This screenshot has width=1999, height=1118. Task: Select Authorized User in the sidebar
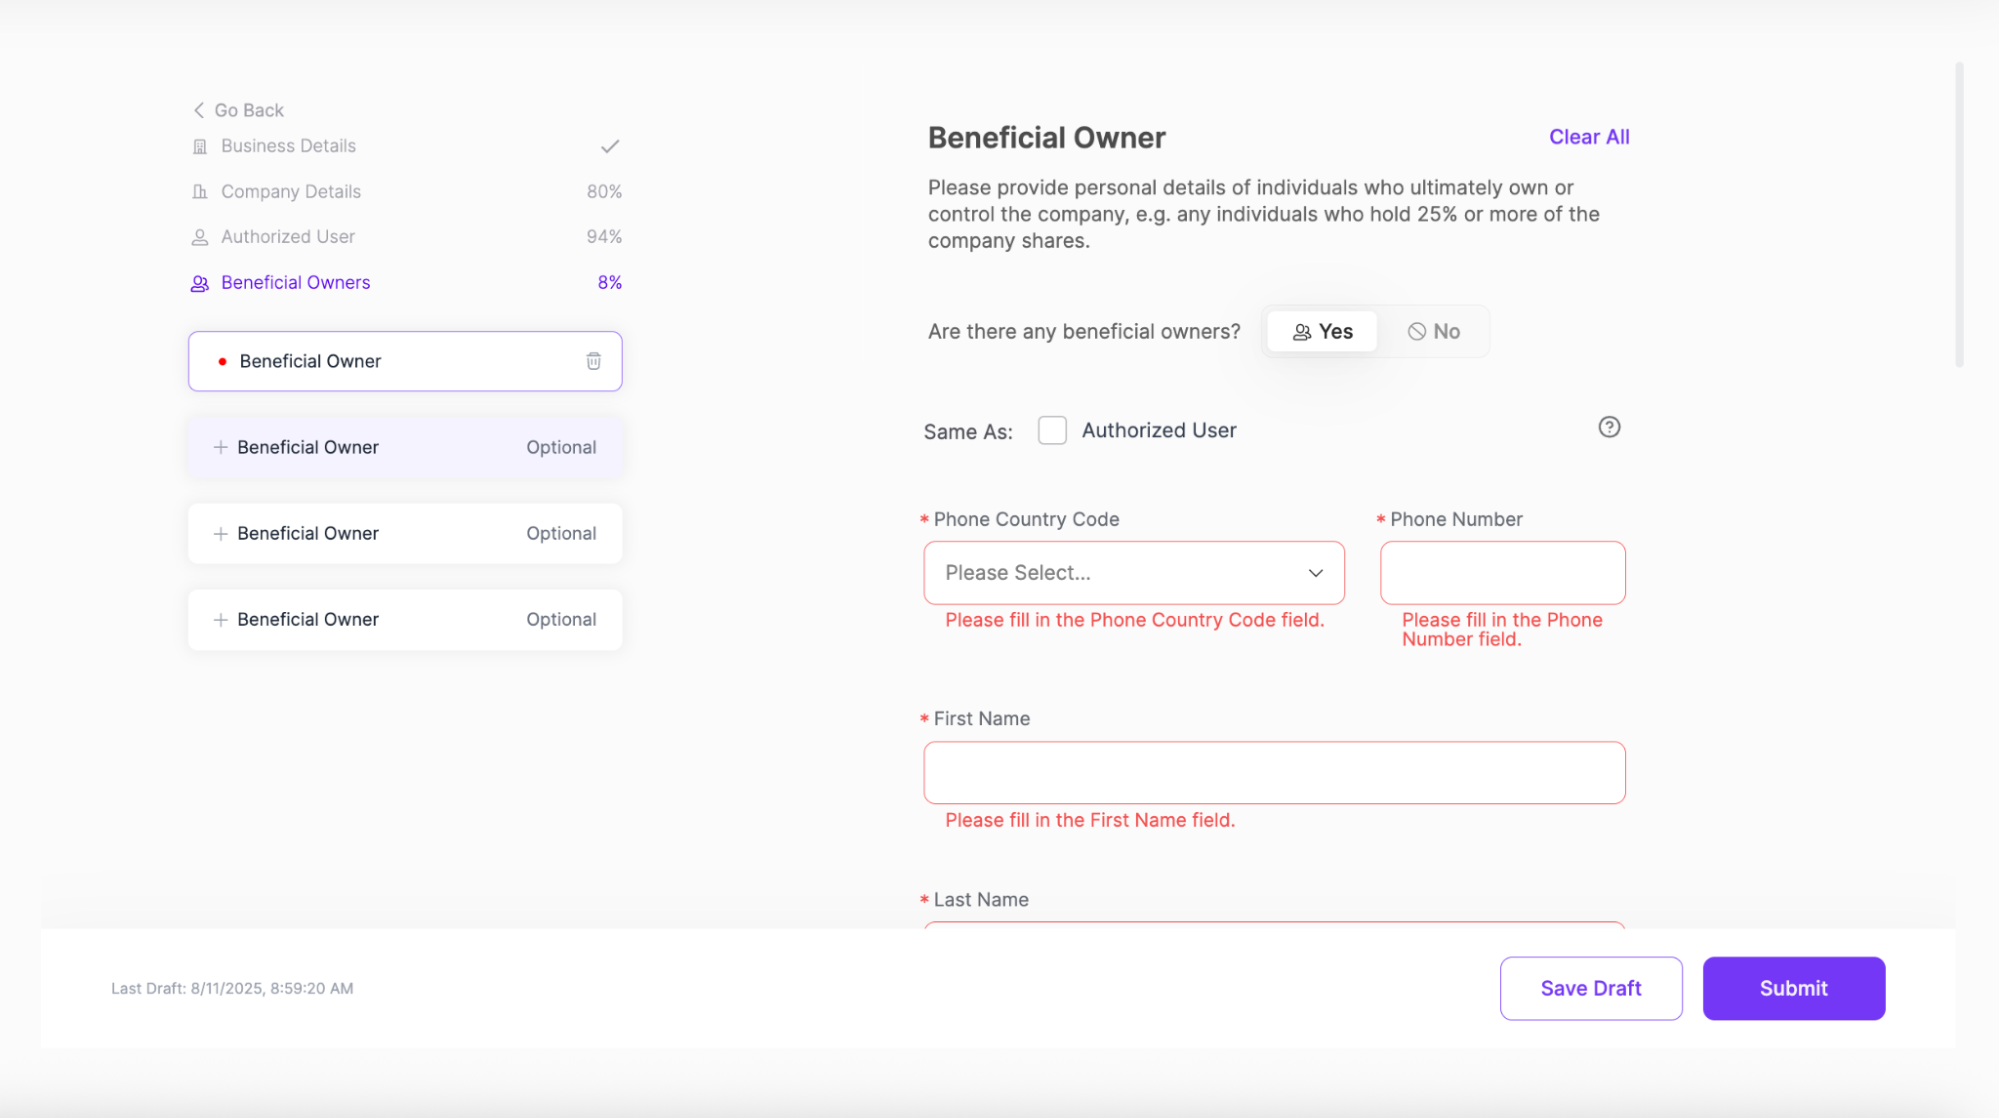tap(287, 236)
